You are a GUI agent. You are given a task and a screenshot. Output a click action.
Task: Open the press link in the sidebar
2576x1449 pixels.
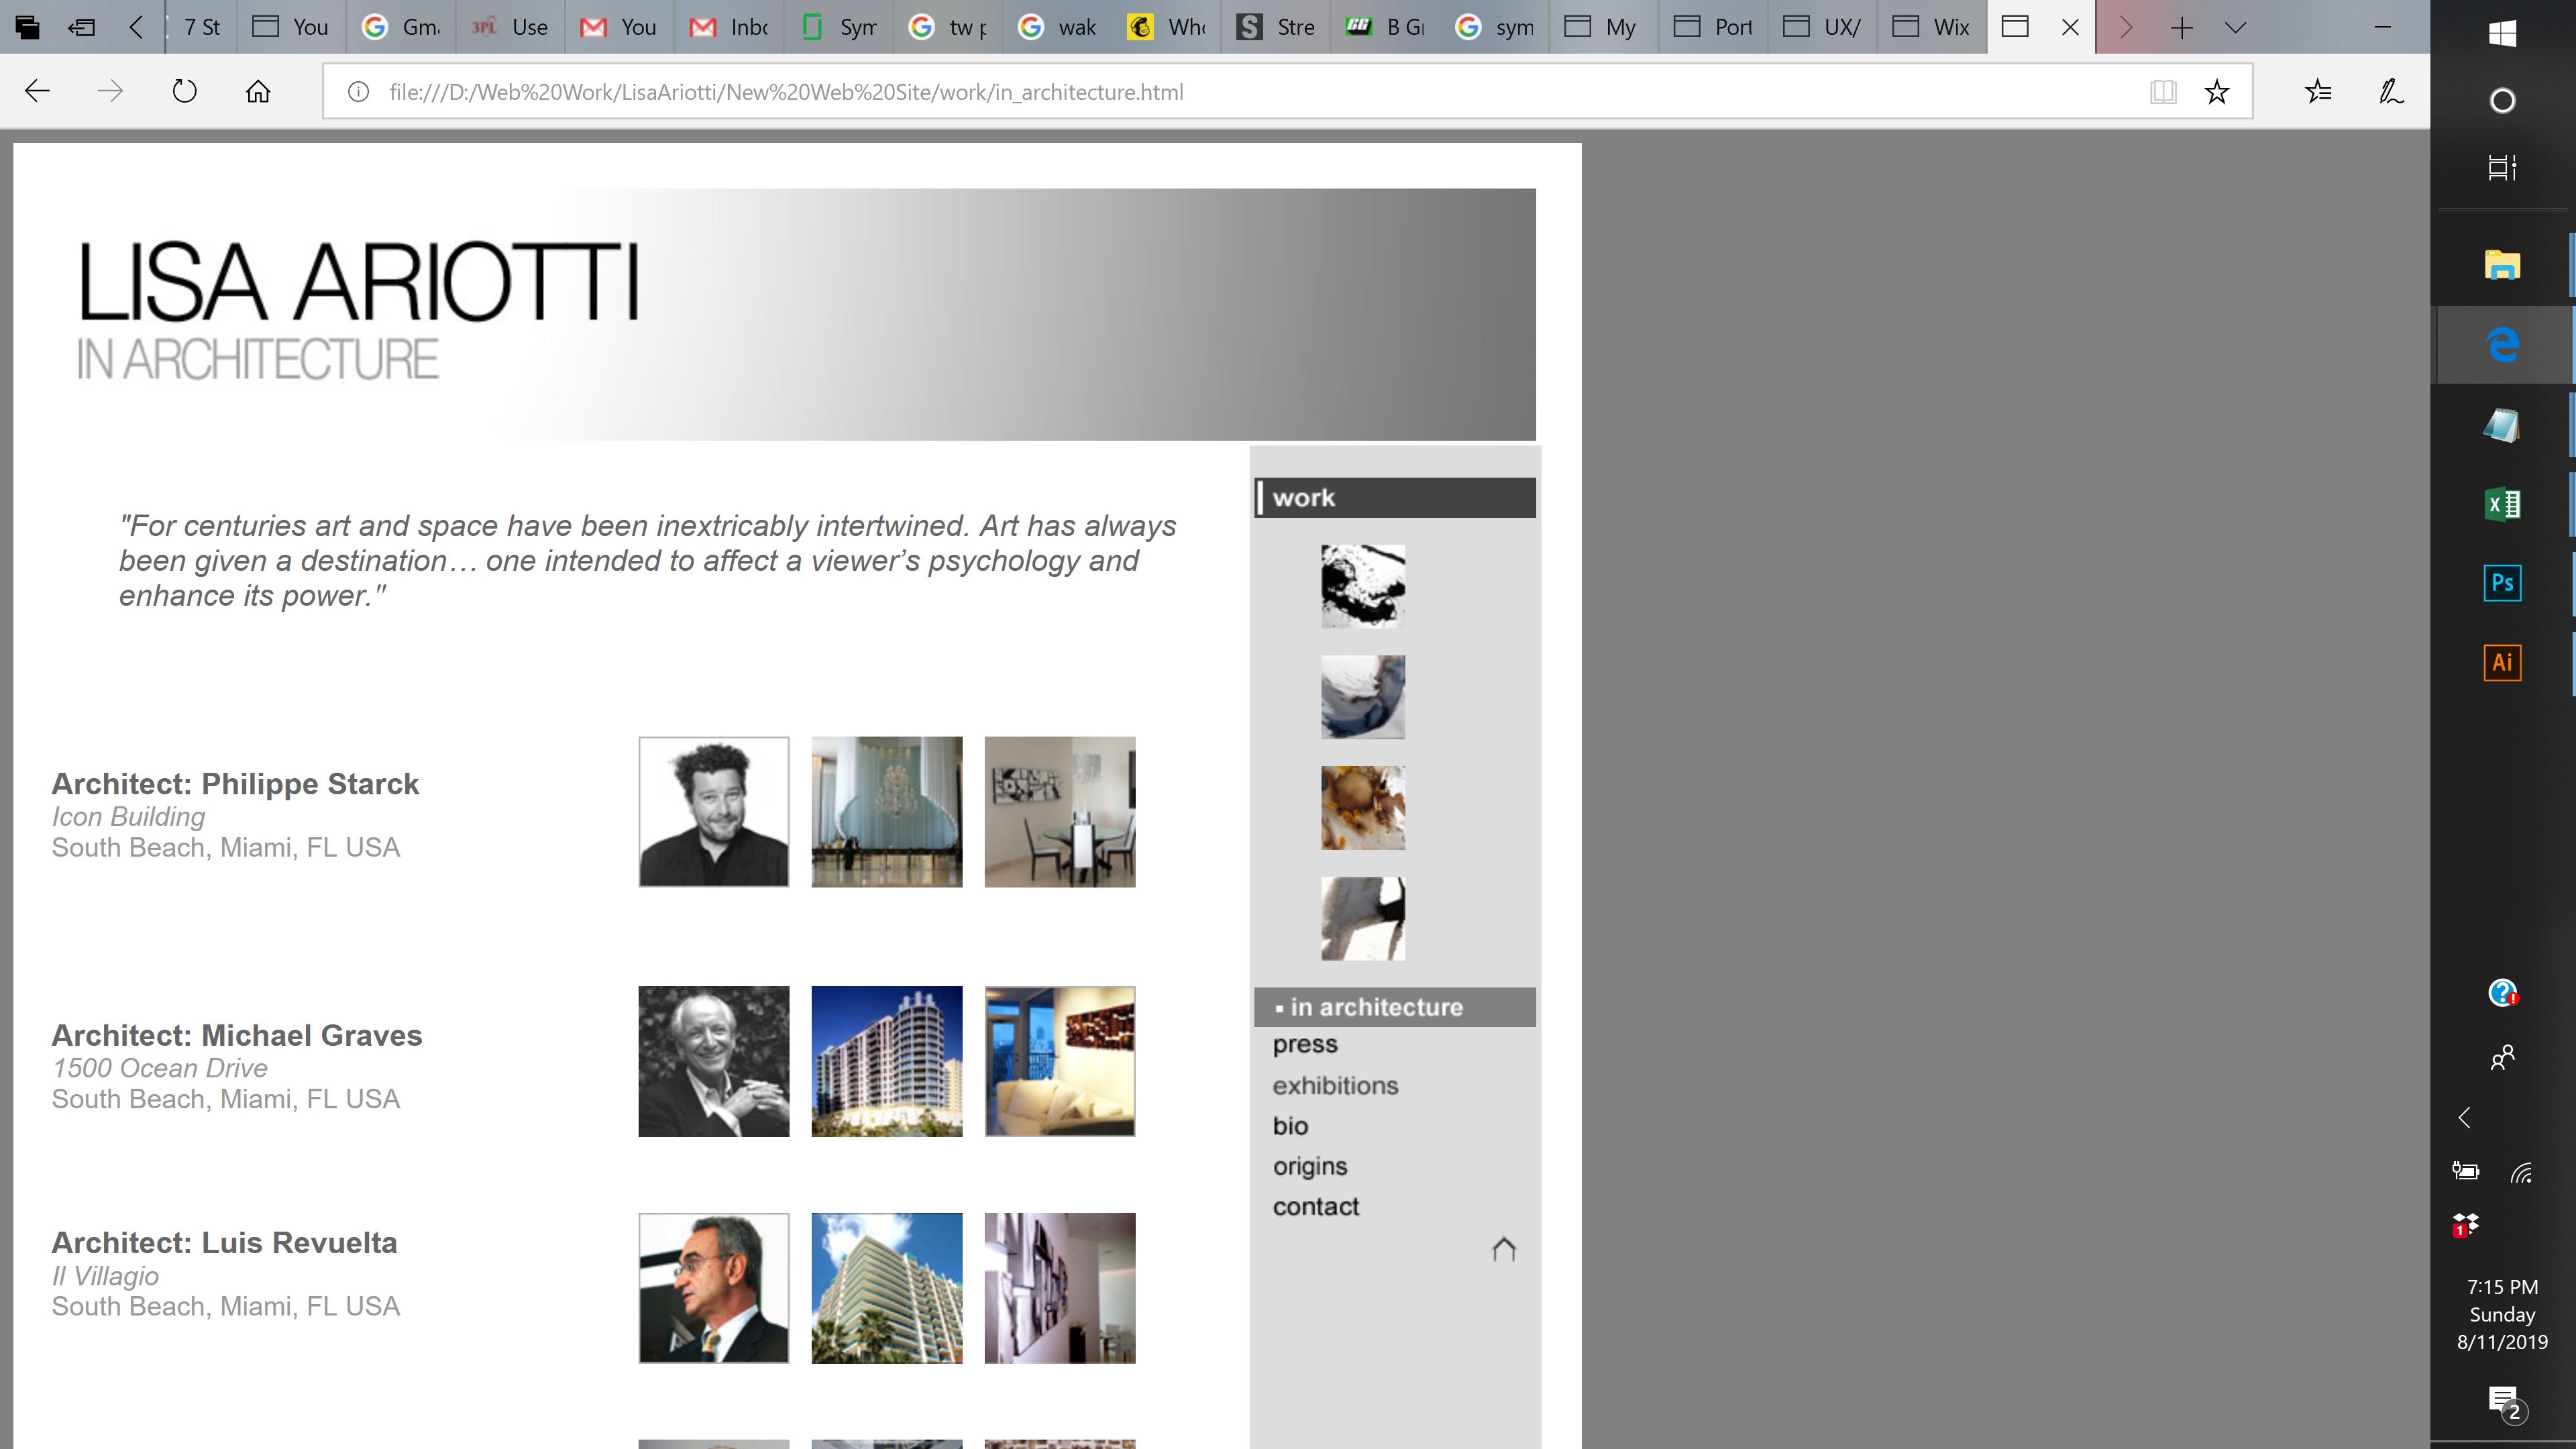[1304, 1044]
